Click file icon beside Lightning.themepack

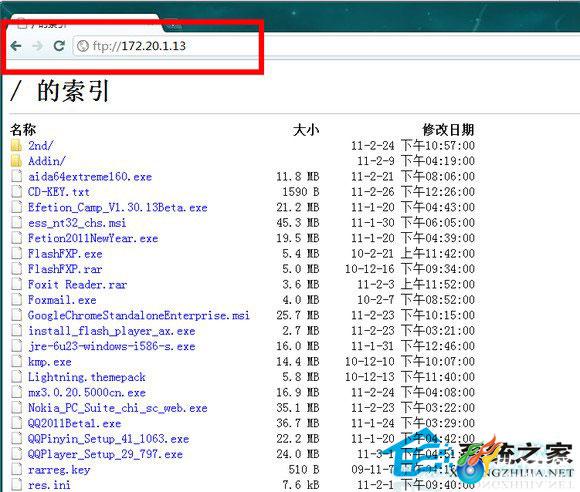point(16,377)
